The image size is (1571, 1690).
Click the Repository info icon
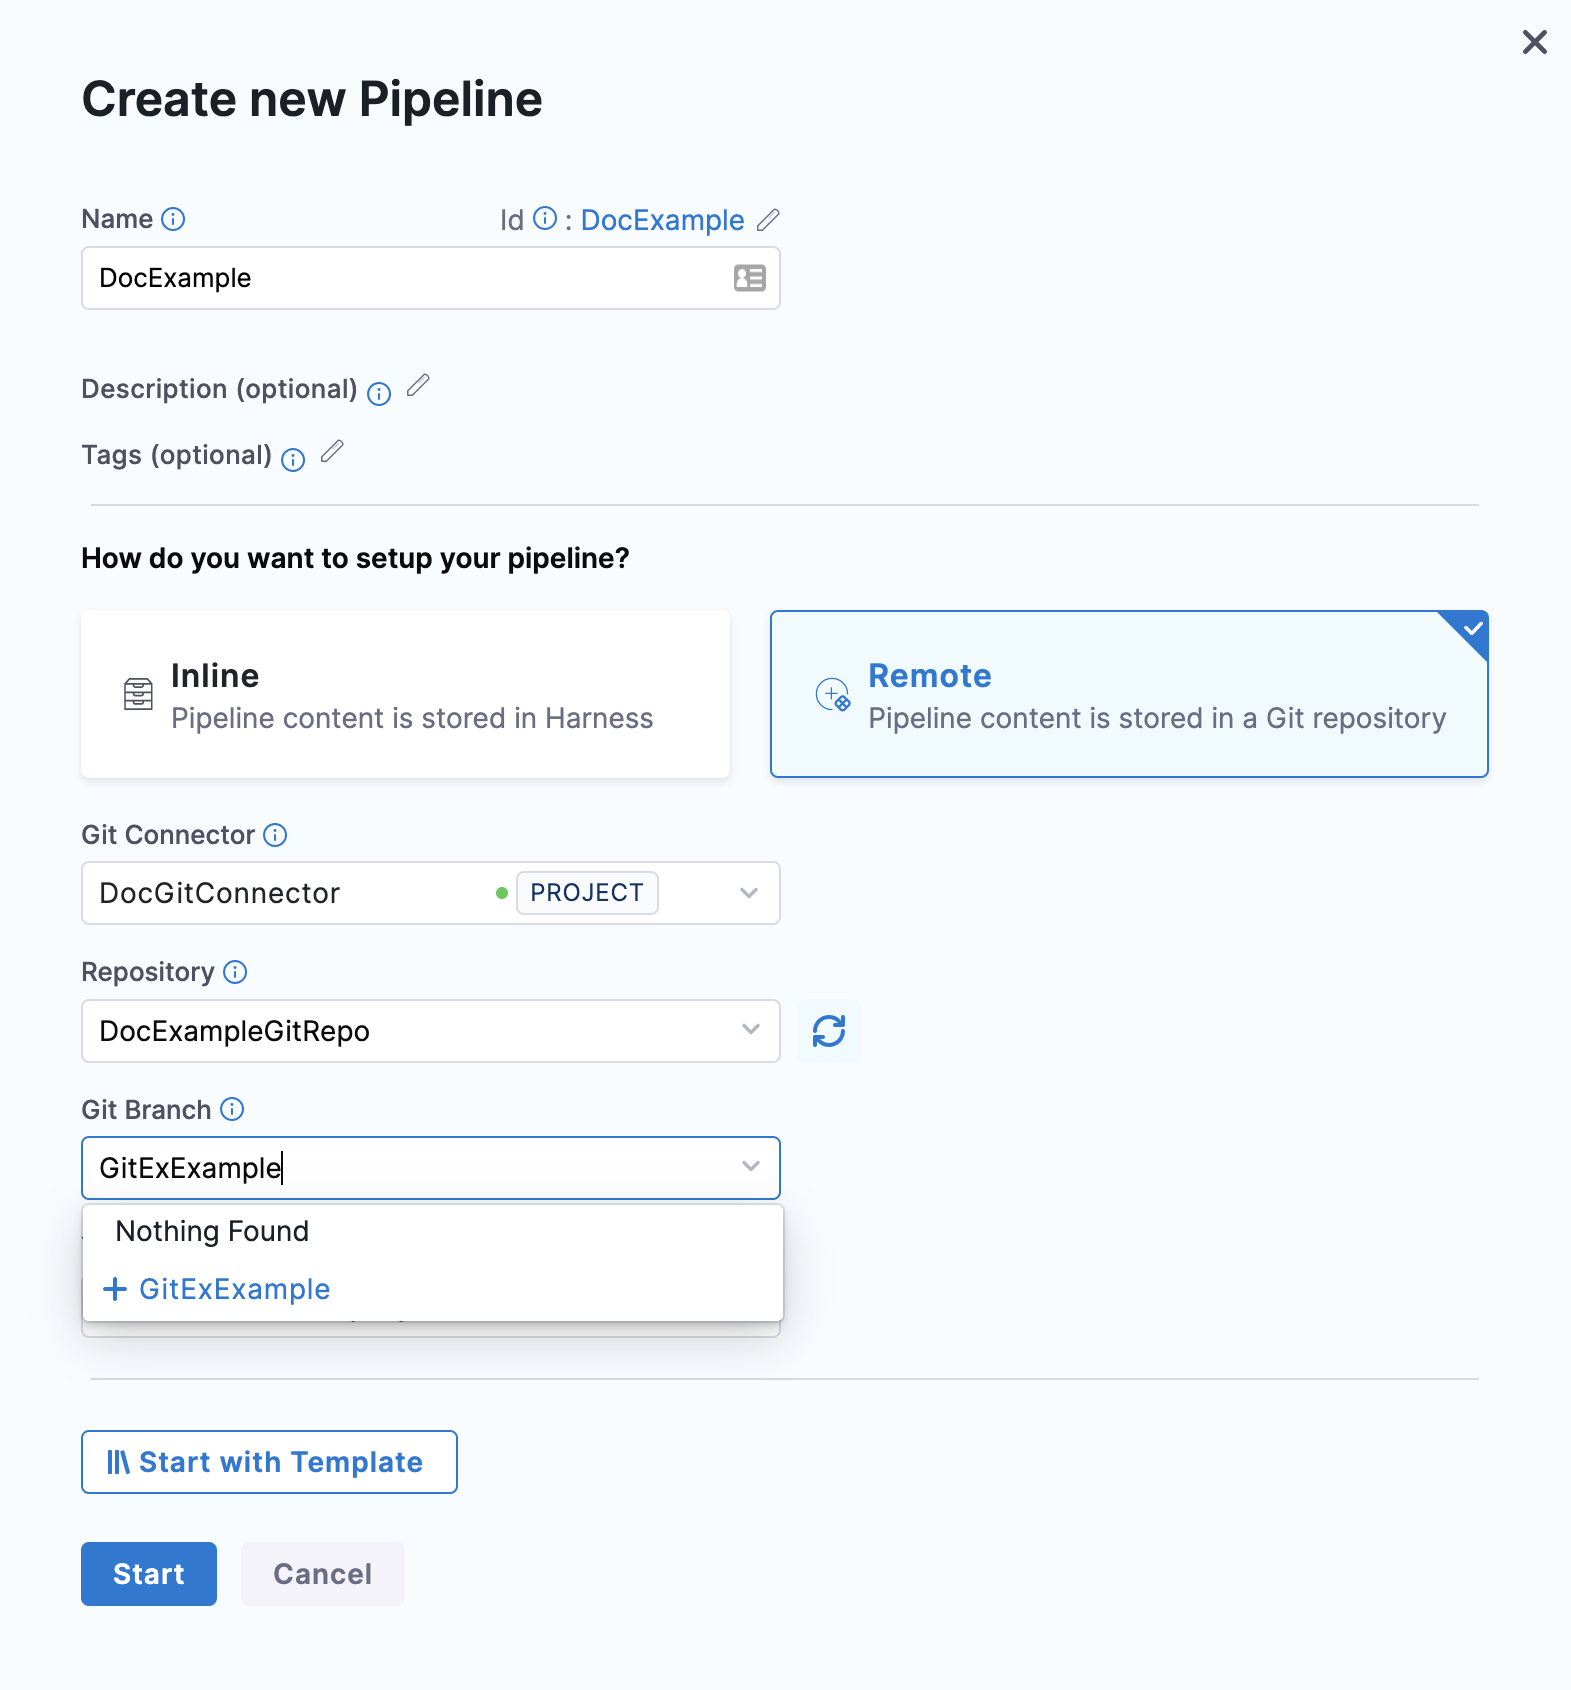[235, 972]
